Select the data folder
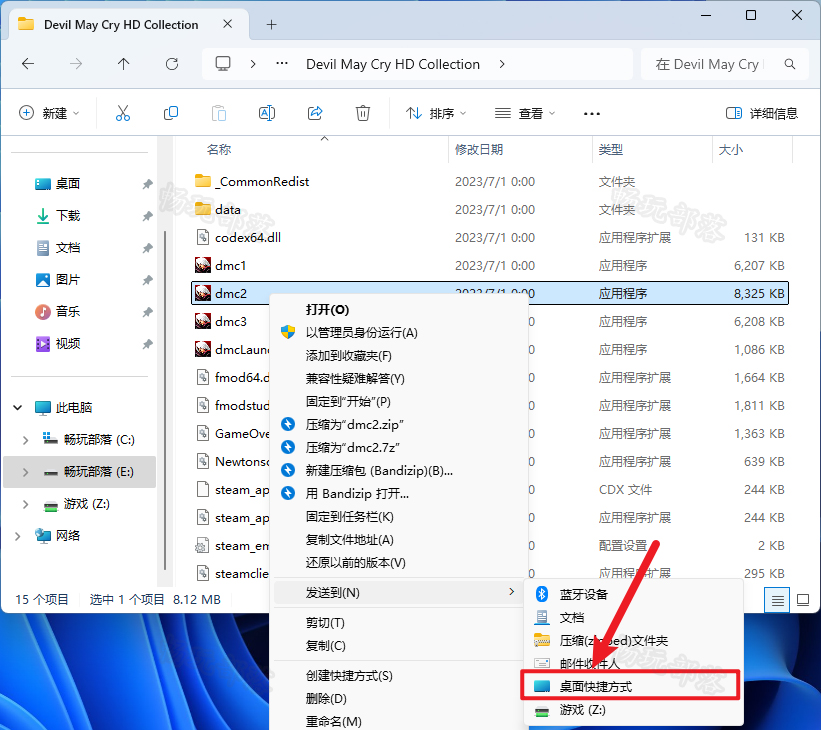 [x=490, y=209]
